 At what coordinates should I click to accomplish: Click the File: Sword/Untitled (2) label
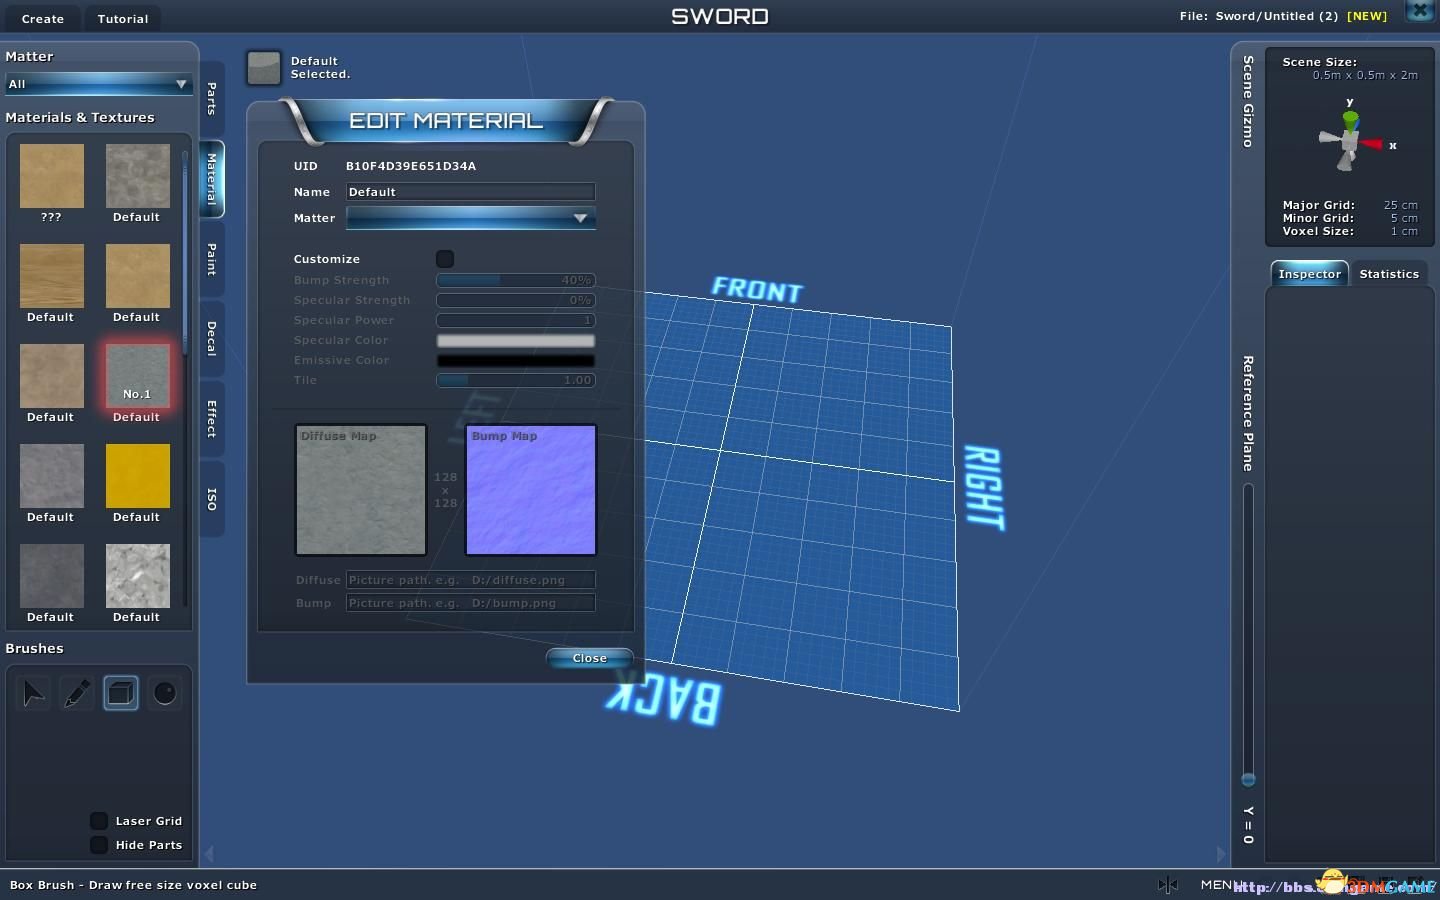click(x=1259, y=16)
